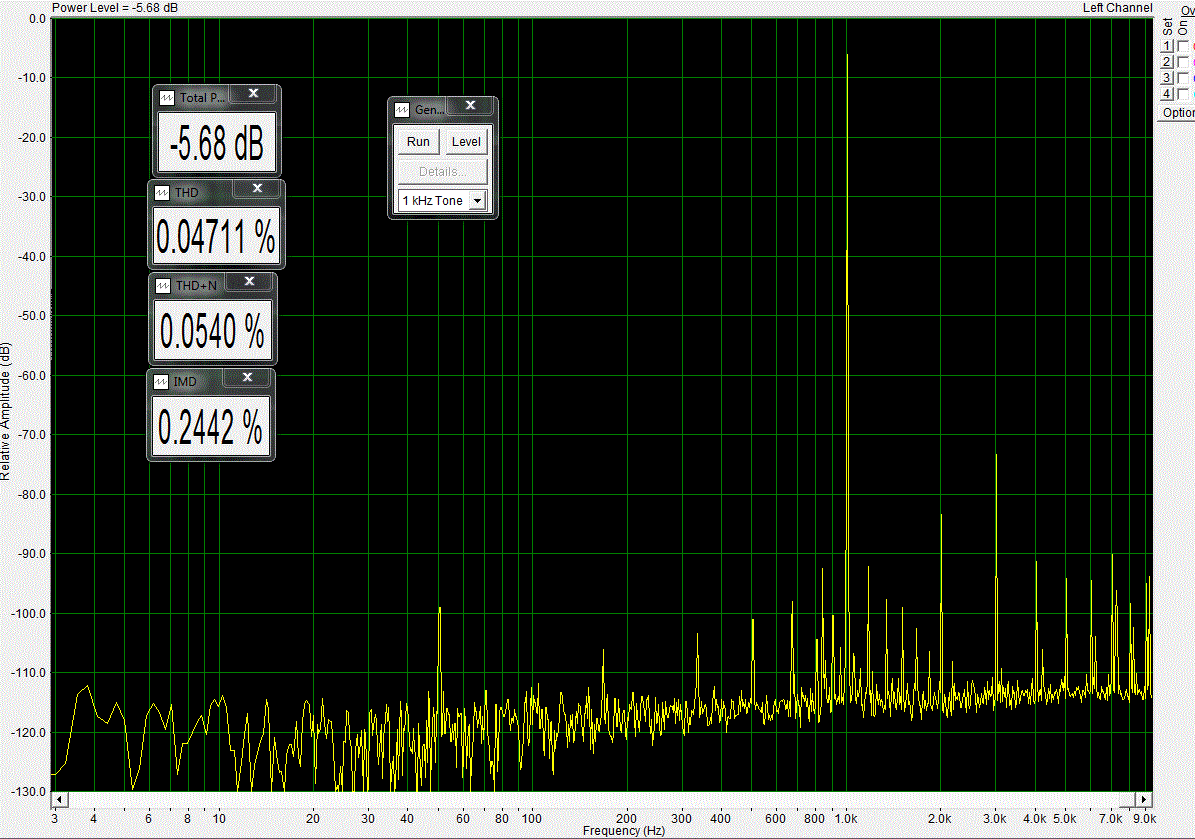Click the IMD window's waveform icon
The width and height of the screenshot is (1195, 839).
pos(160,382)
